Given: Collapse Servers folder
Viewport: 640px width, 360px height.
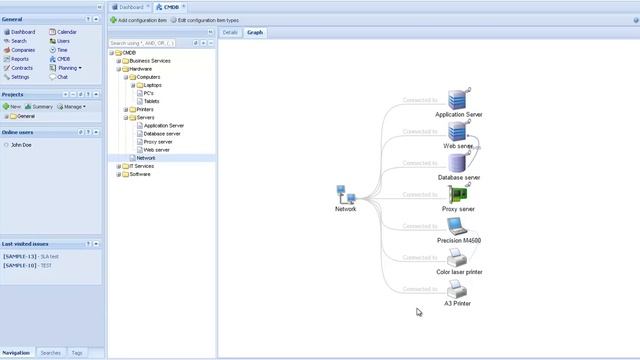Looking at the screenshot, I should (126, 118).
